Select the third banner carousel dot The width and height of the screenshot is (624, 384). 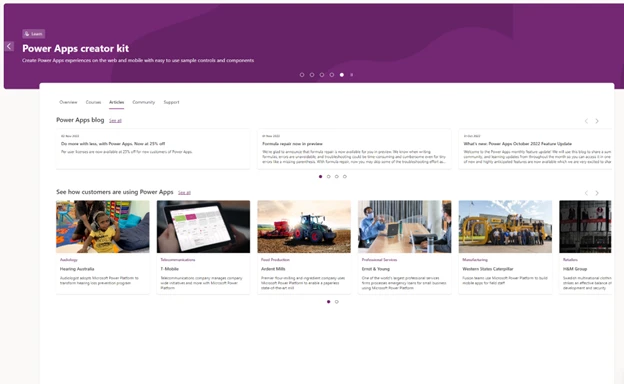(x=322, y=75)
